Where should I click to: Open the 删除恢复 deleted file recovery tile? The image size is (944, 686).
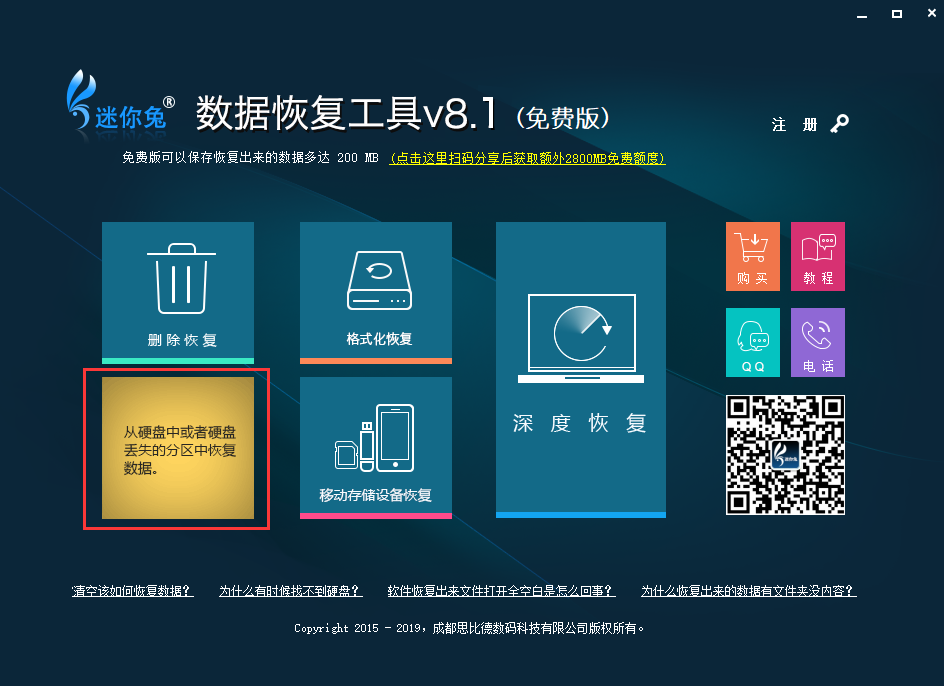(178, 293)
